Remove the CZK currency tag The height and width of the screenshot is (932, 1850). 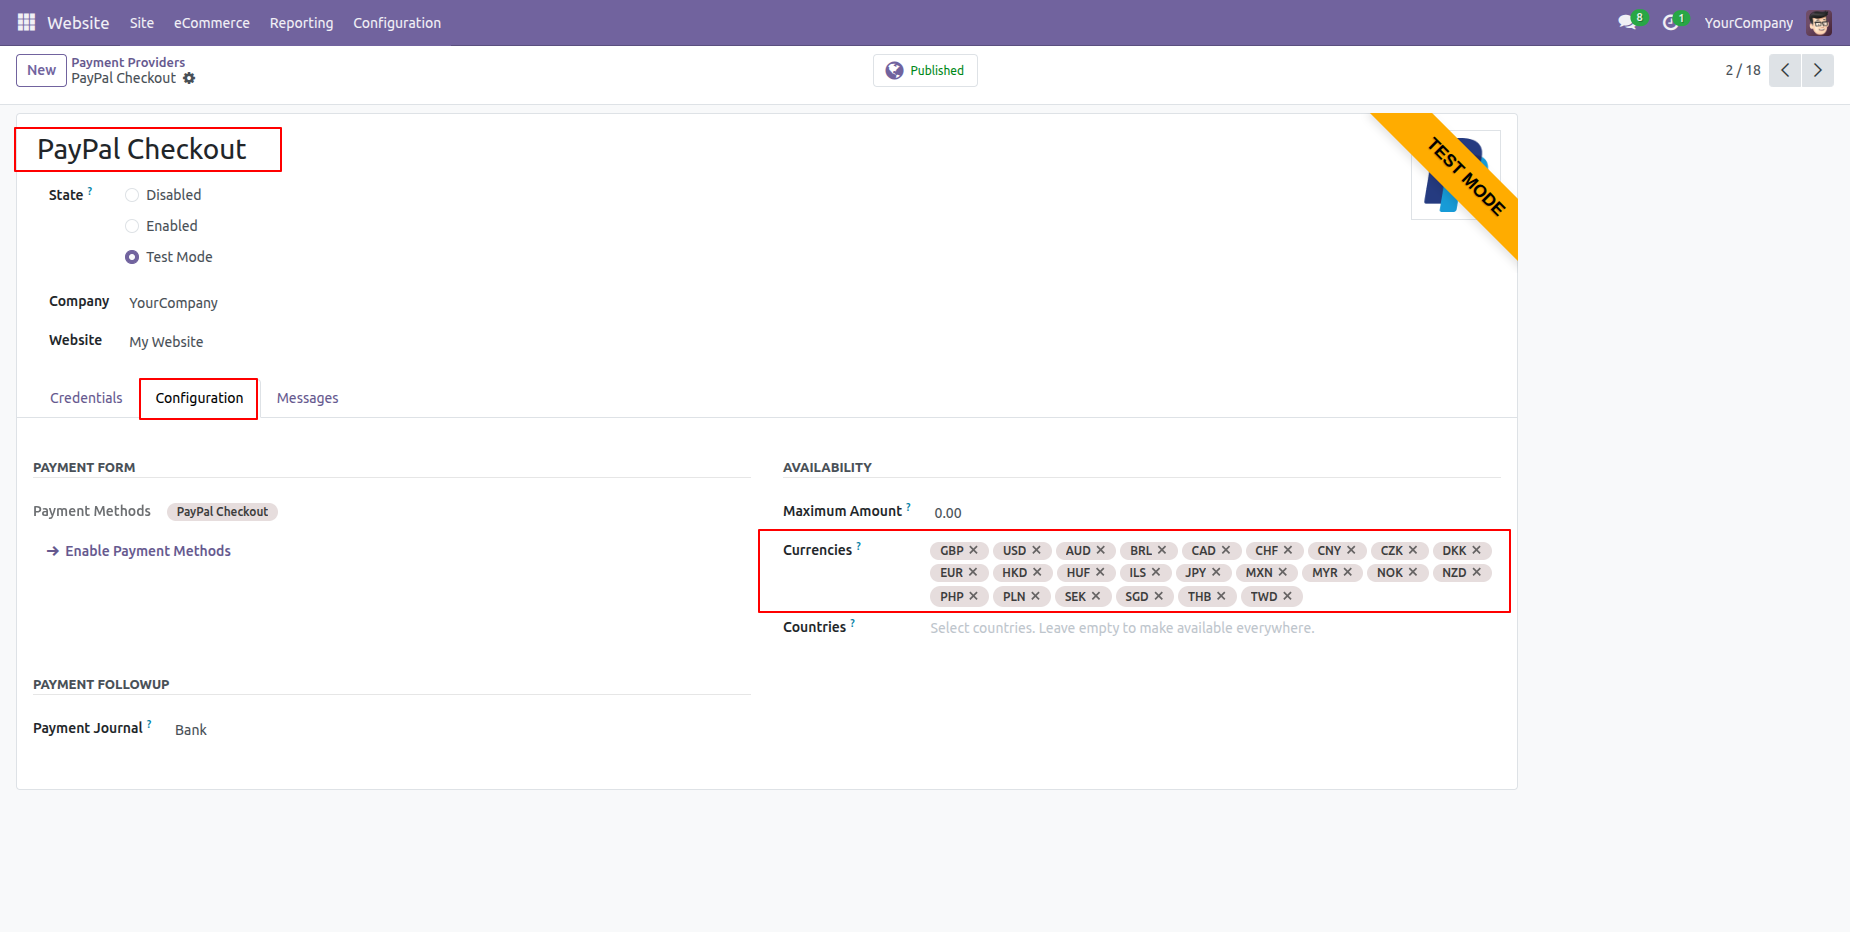[1413, 550]
